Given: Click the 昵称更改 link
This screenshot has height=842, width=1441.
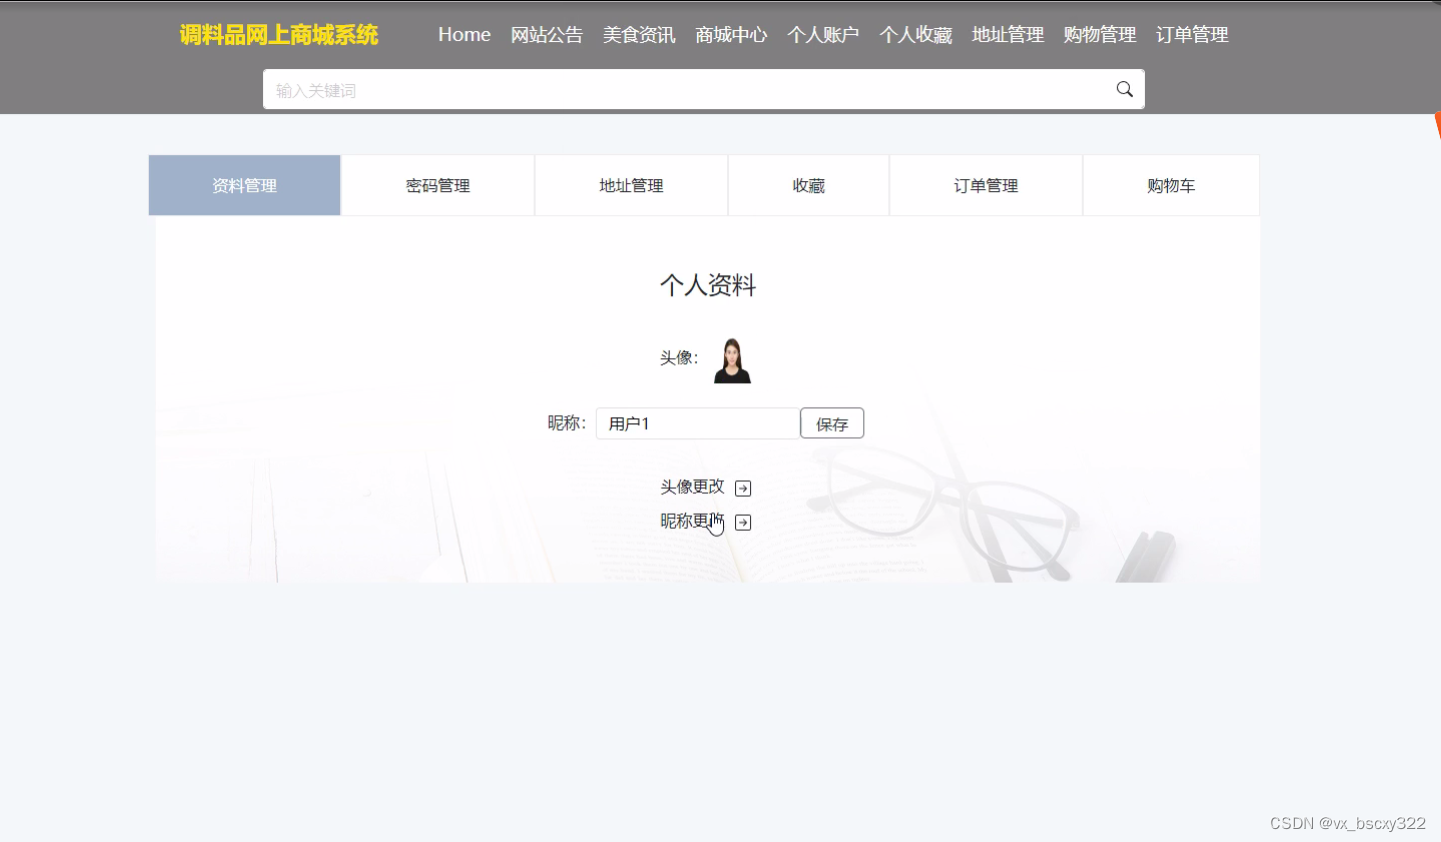Looking at the screenshot, I should 692,521.
